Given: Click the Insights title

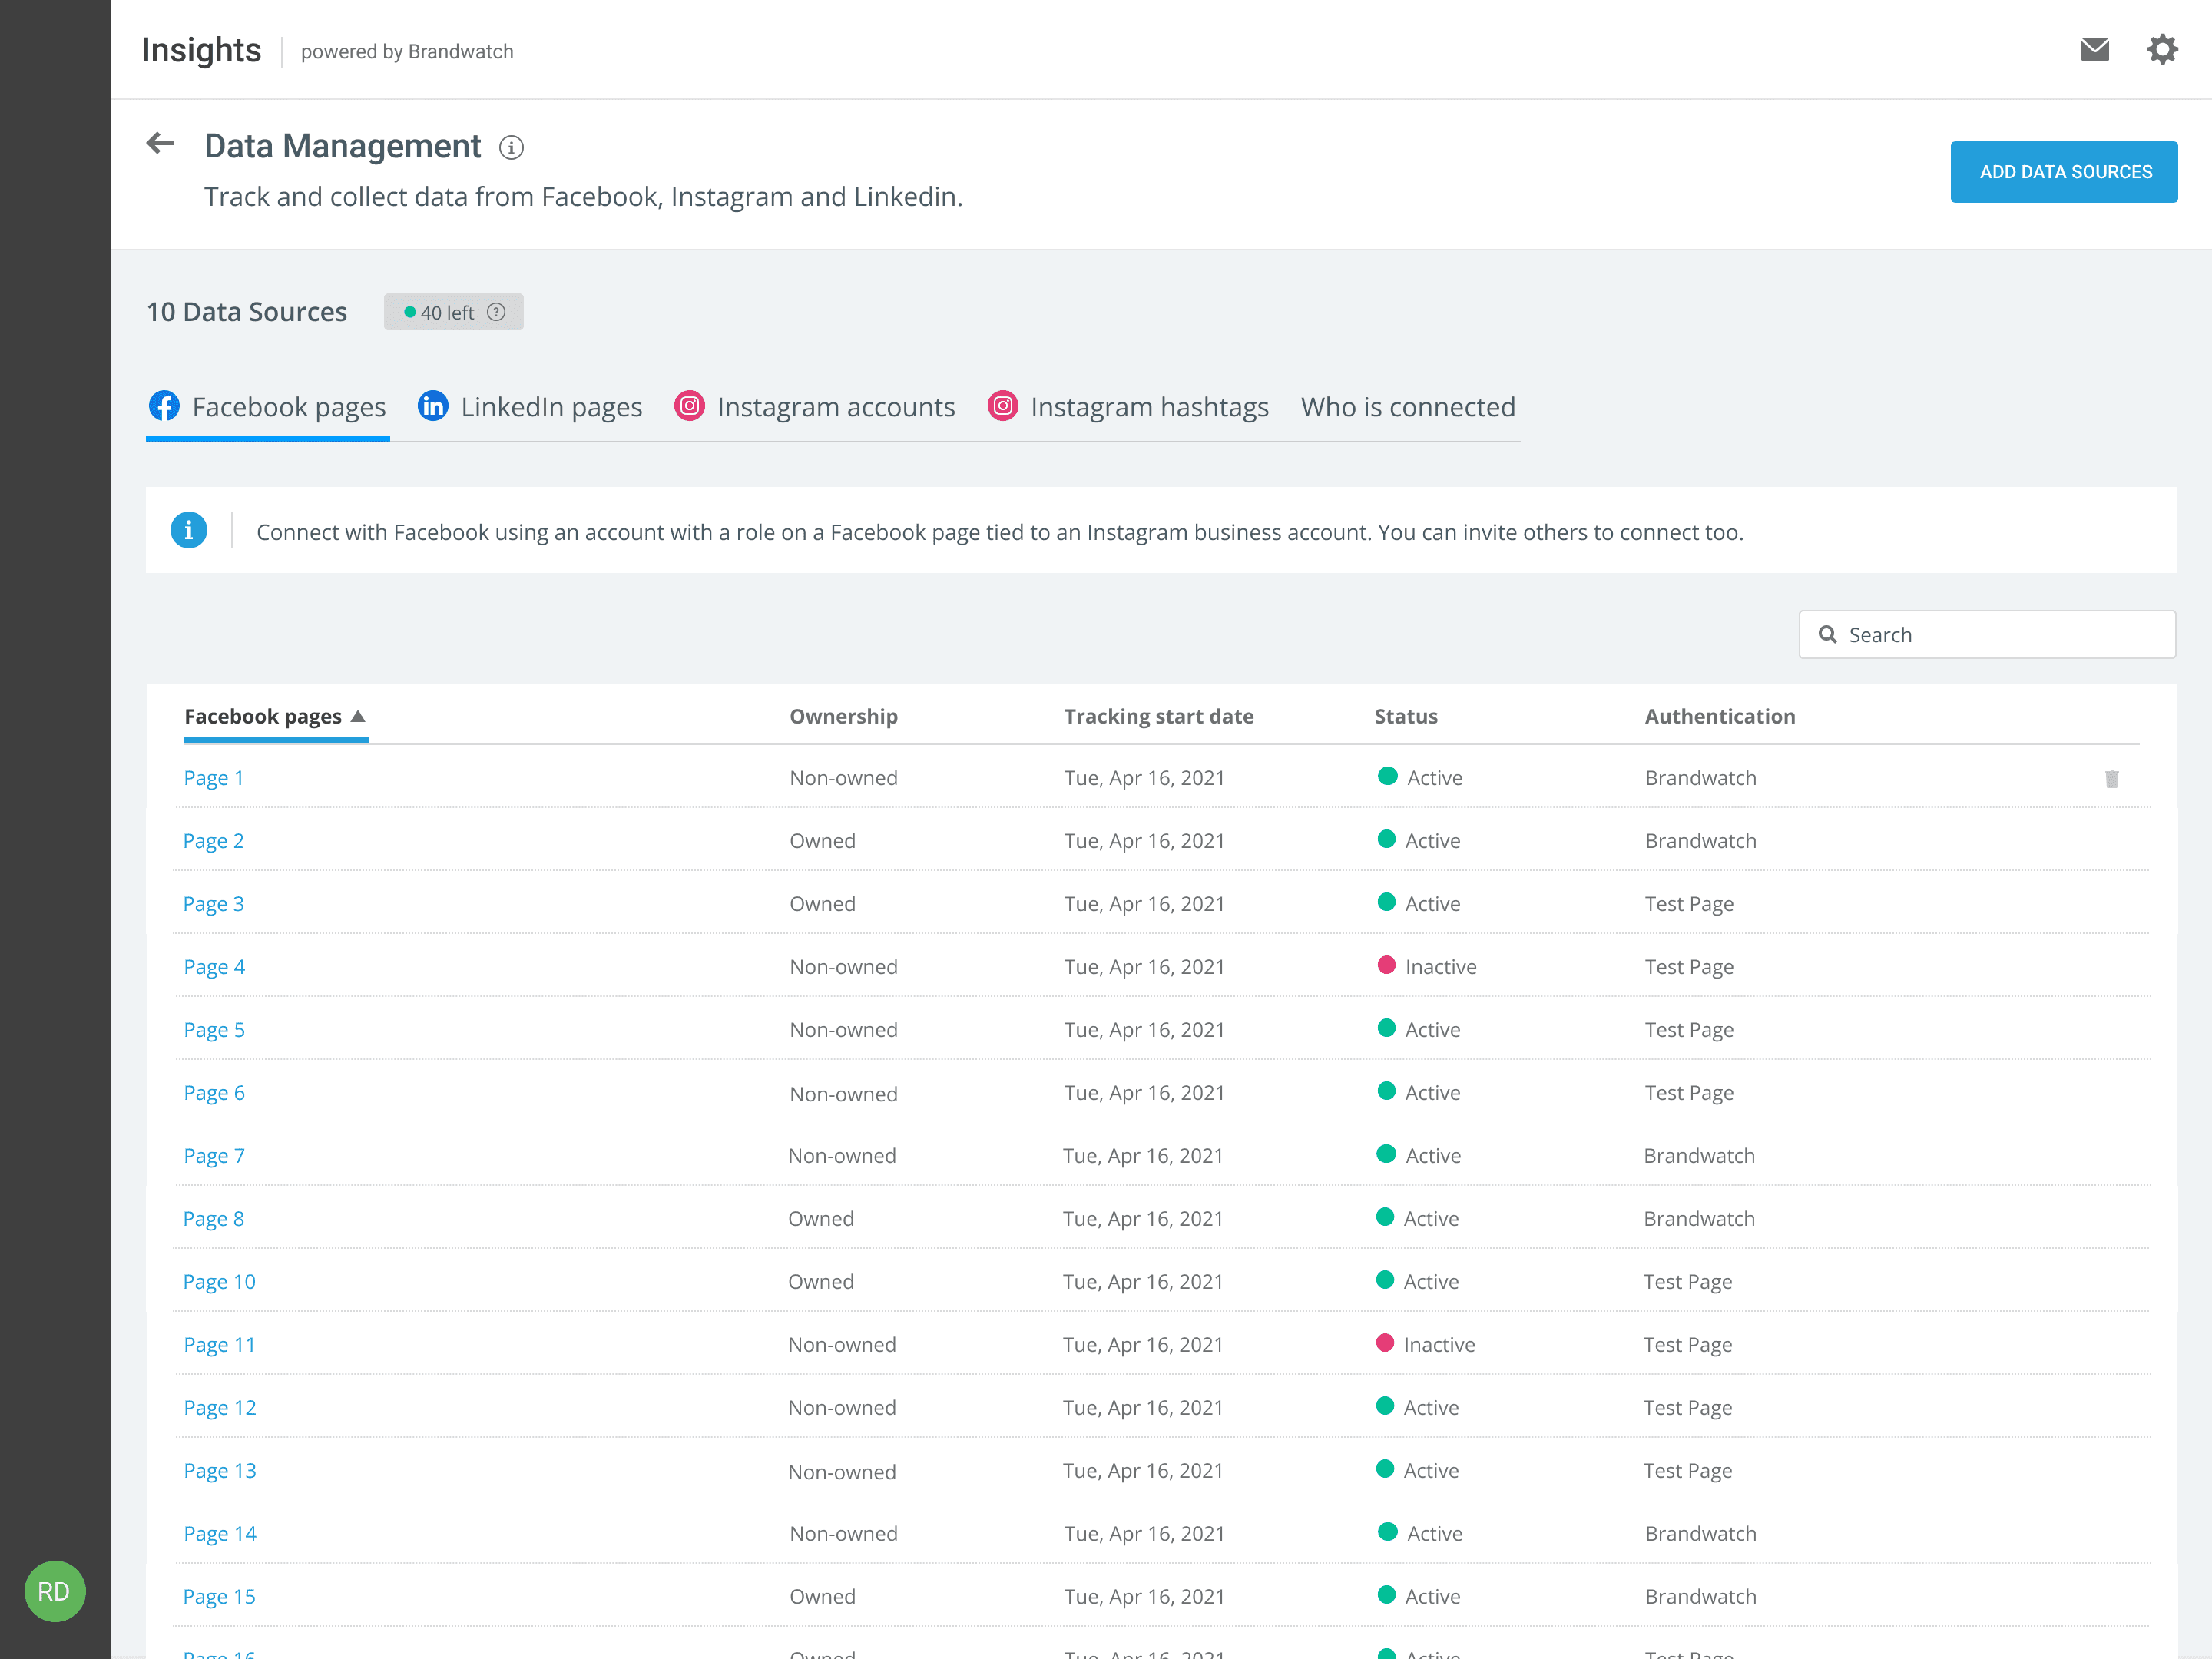Looking at the screenshot, I should 201,50.
